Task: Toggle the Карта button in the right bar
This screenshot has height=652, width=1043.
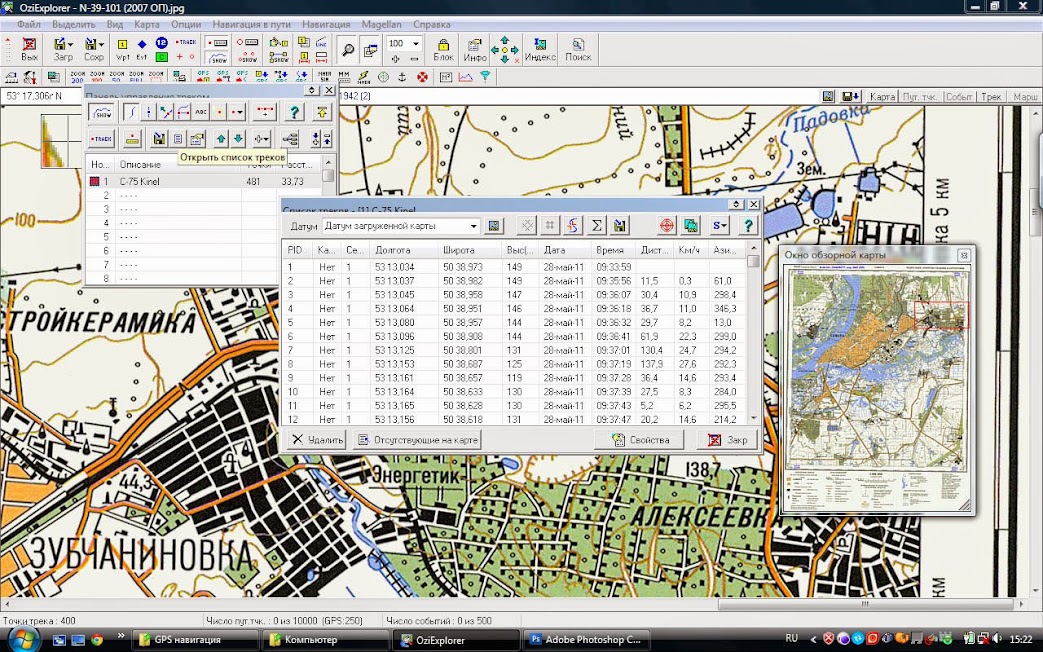Action: pos(882,97)
